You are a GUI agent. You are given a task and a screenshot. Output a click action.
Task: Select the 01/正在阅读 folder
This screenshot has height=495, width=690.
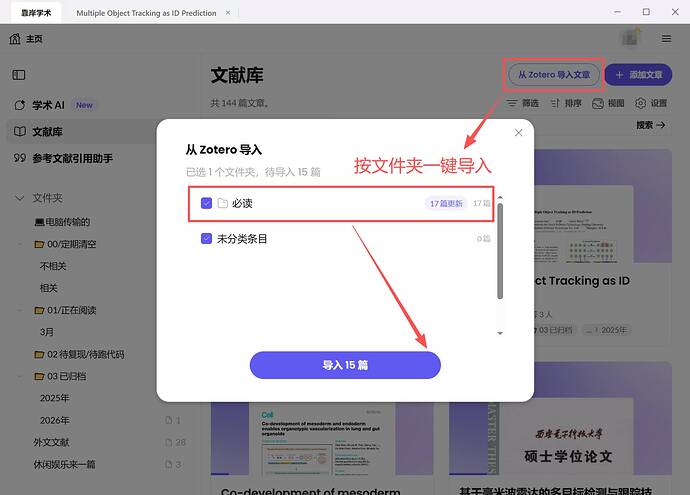click(x=66, y=310)
